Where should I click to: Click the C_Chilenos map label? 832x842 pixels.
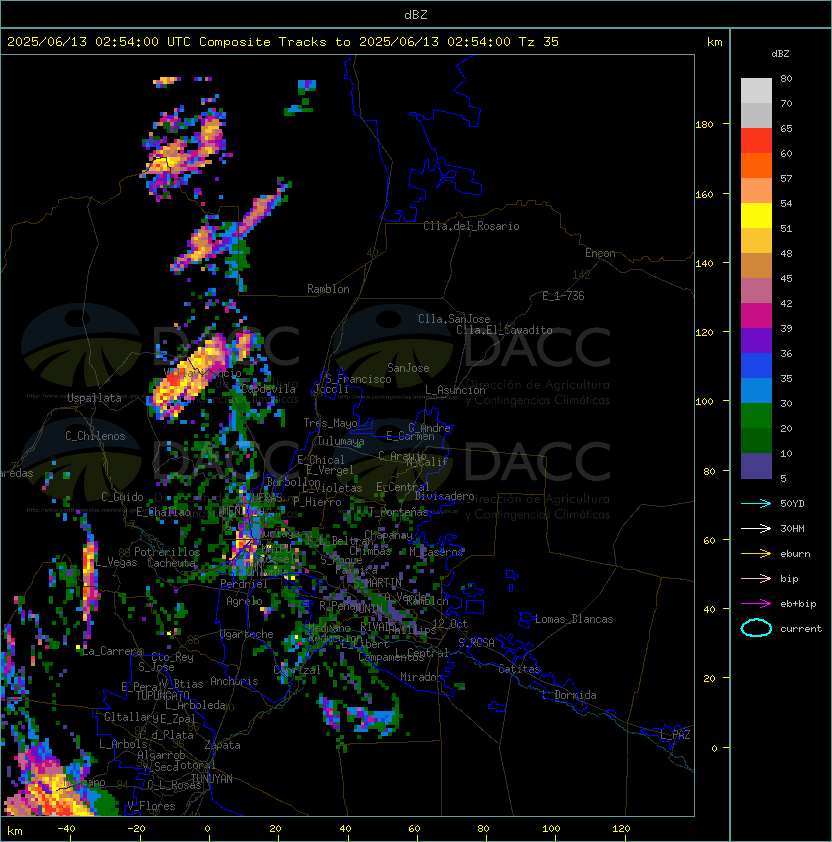pos(95,436)
